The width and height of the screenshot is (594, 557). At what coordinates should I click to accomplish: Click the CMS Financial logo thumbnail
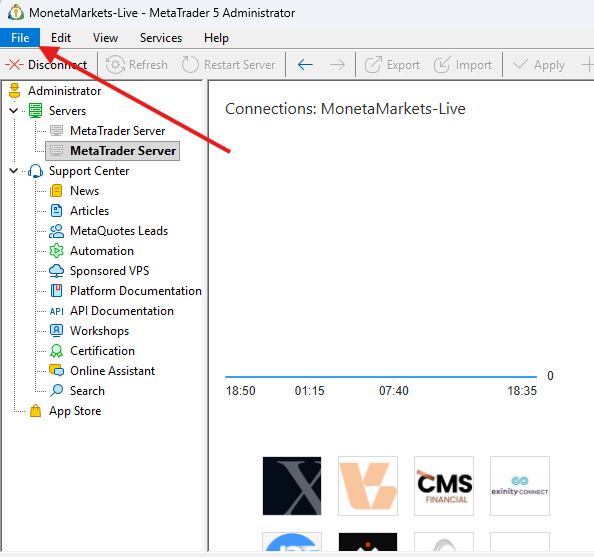(444, 486)
